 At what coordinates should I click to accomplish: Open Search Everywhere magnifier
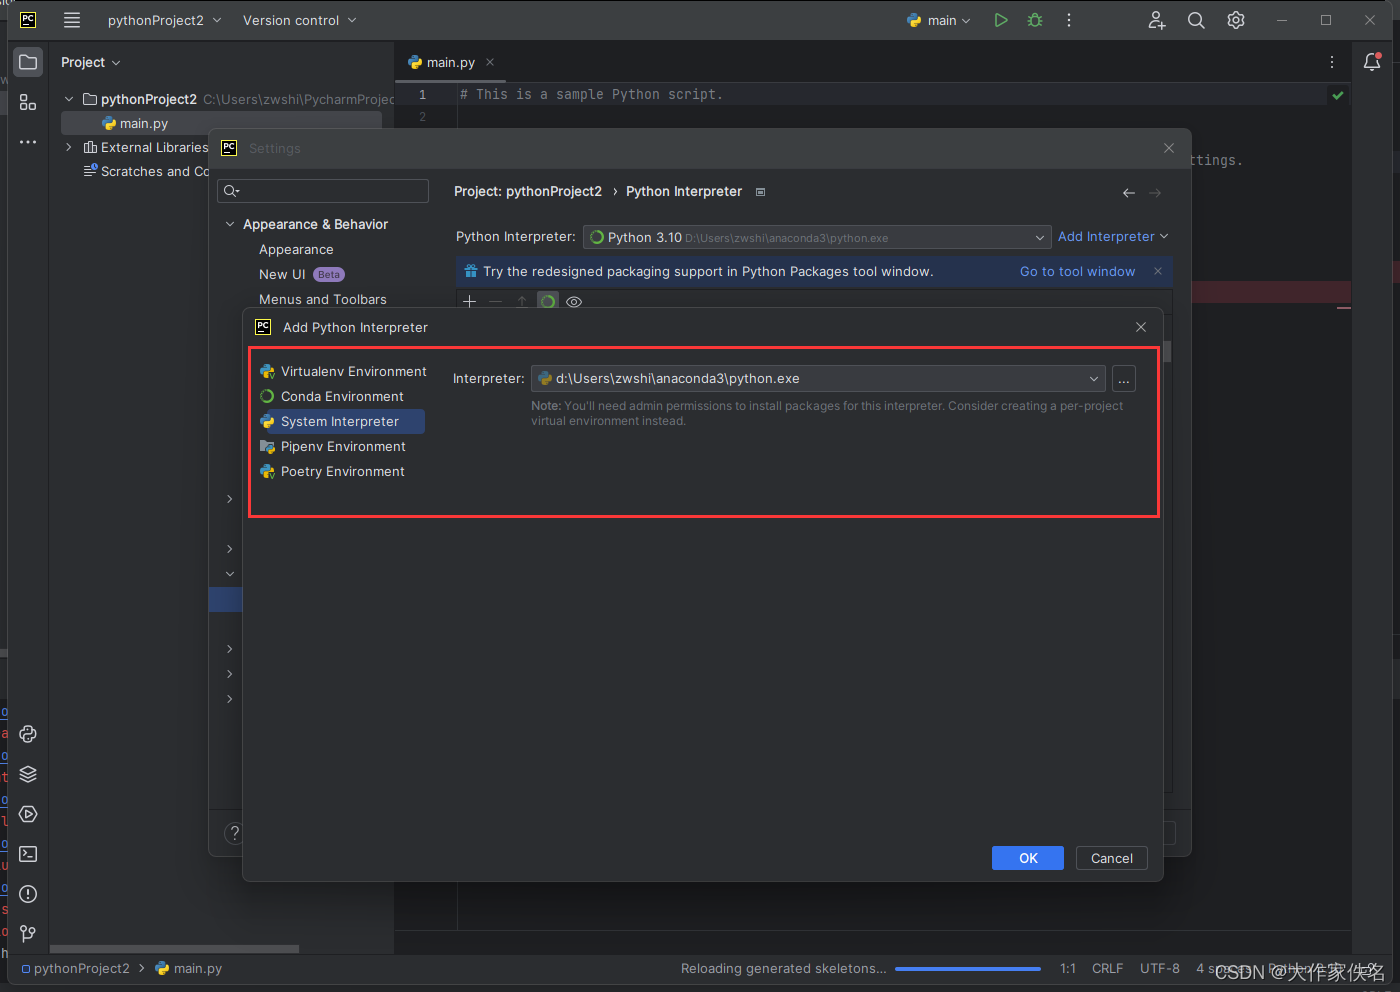coord(1196,20)
